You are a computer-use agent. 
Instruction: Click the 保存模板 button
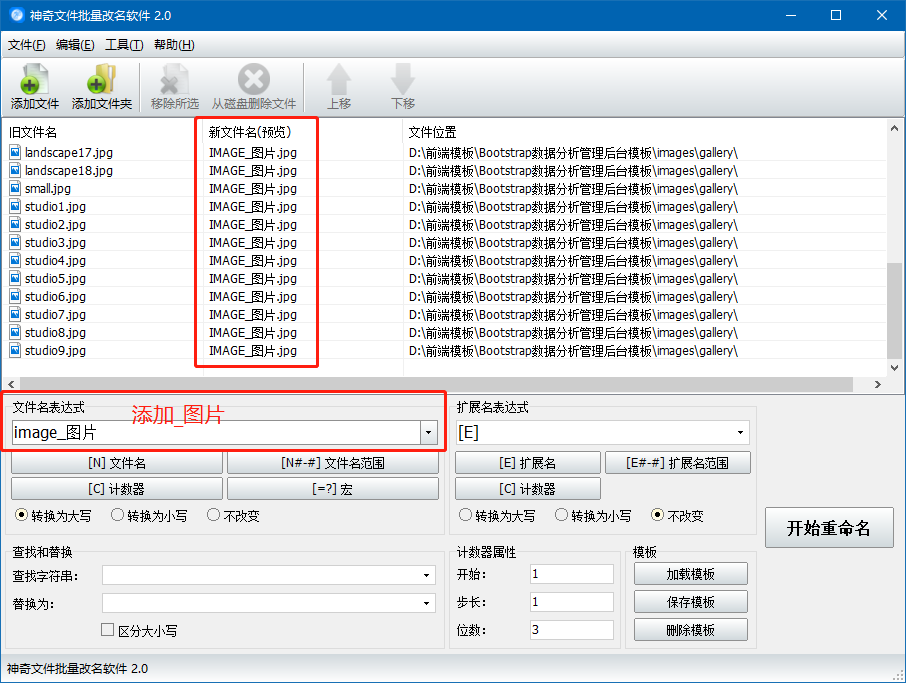[690, 601]
